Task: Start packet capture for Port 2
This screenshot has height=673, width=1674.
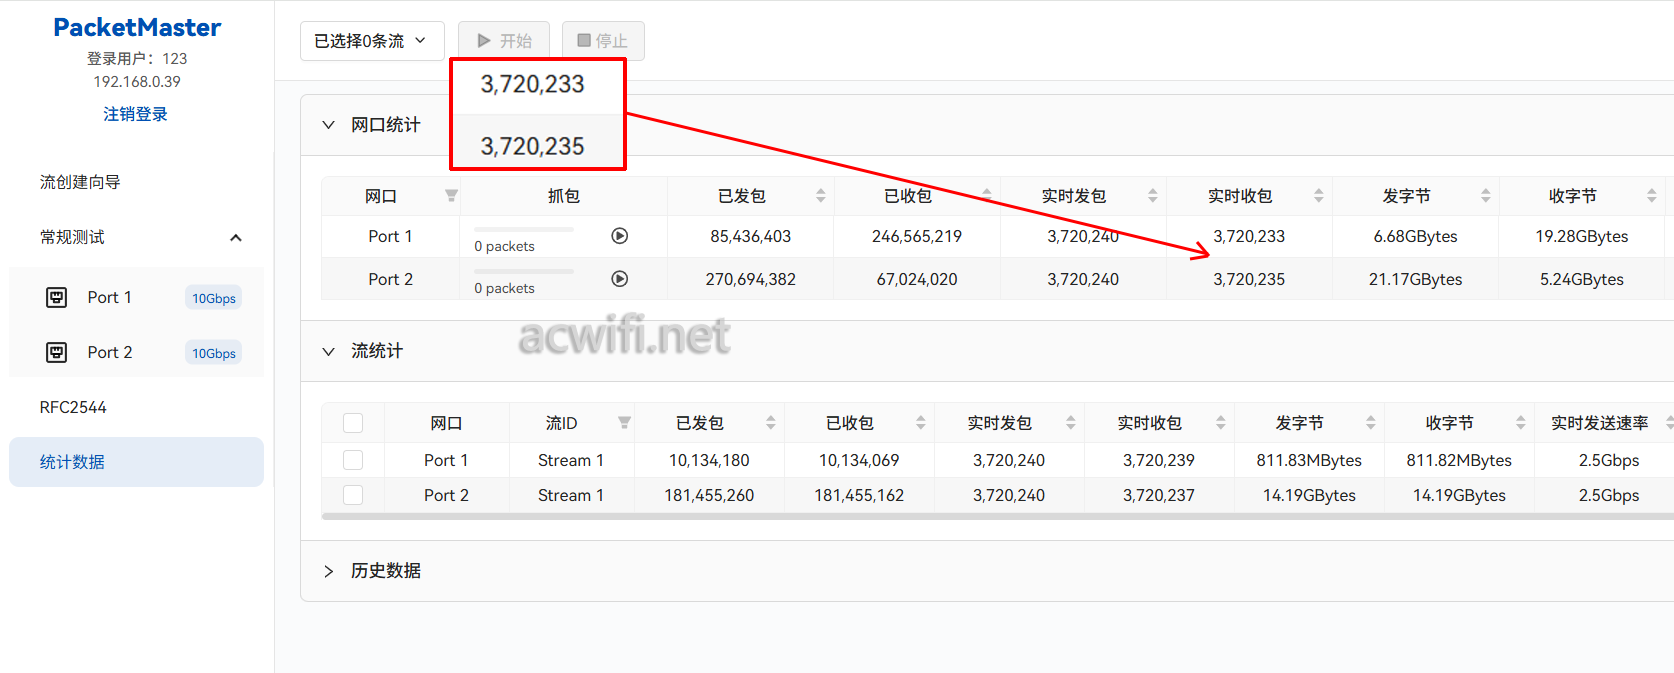Action: [620, 279]
